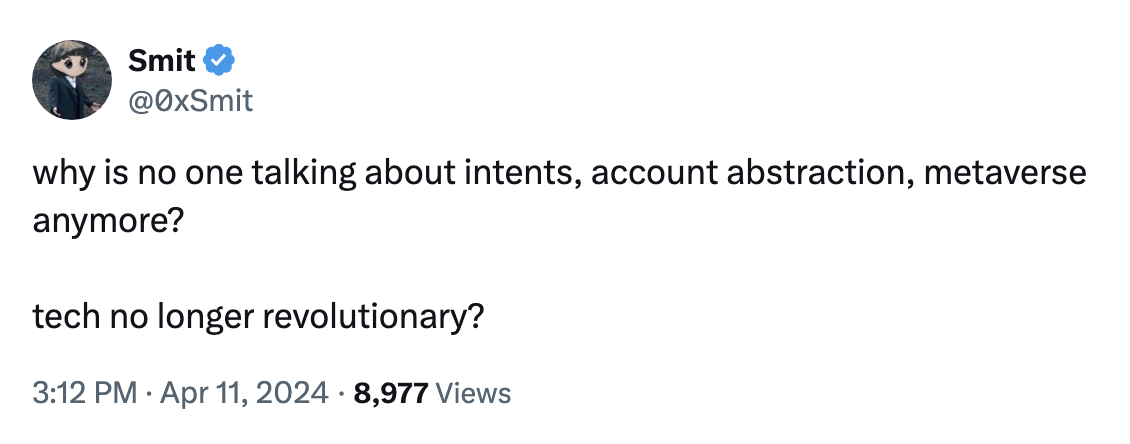Click the word anymore? in tweet
Viewport: 1130px width, 444px height.
[x=108, y=222]
